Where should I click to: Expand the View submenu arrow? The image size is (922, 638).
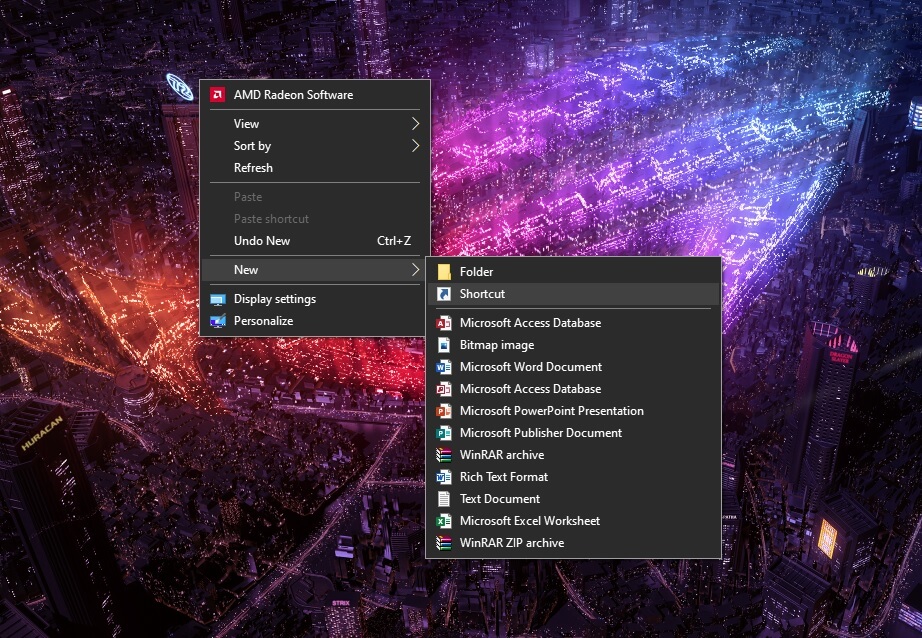[415, 123]
